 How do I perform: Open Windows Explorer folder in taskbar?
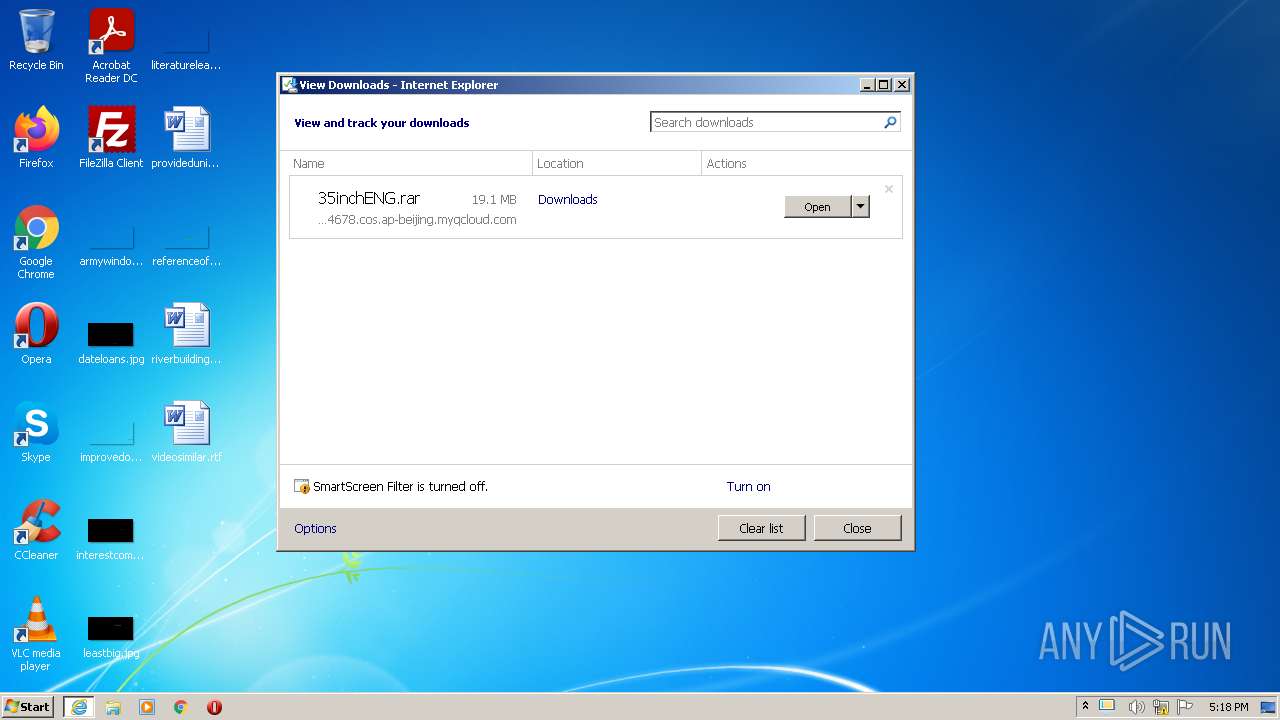(x=113, y=707)
